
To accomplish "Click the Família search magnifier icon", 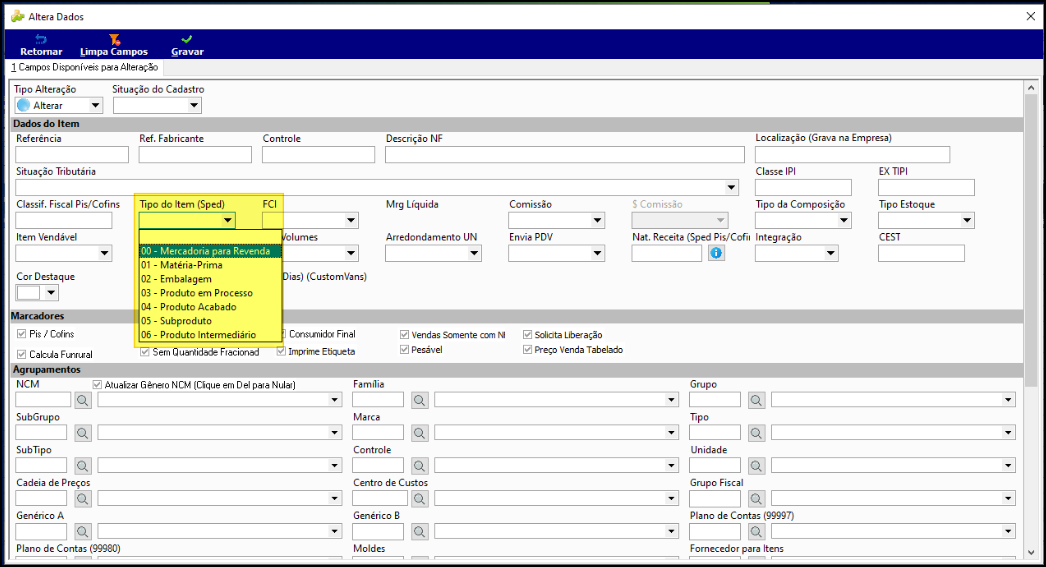I will [x=419, y=400].
